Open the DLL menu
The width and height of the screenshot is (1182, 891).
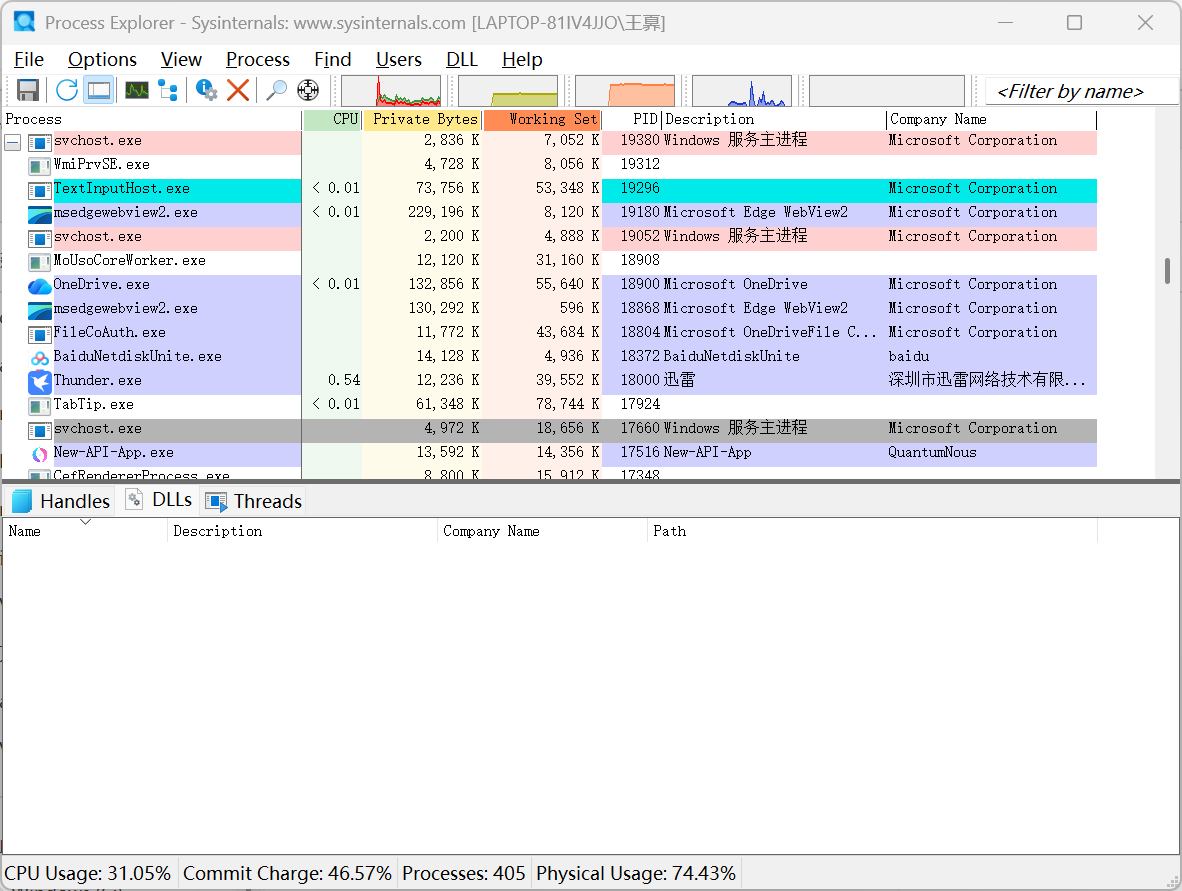[x=461, y=60]
